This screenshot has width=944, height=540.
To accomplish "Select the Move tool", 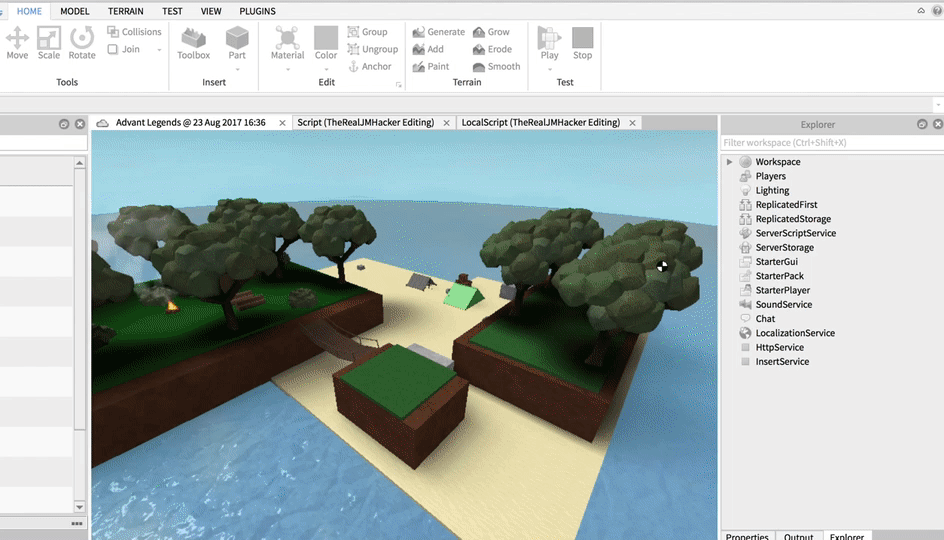I will click(x=17, y=43).
